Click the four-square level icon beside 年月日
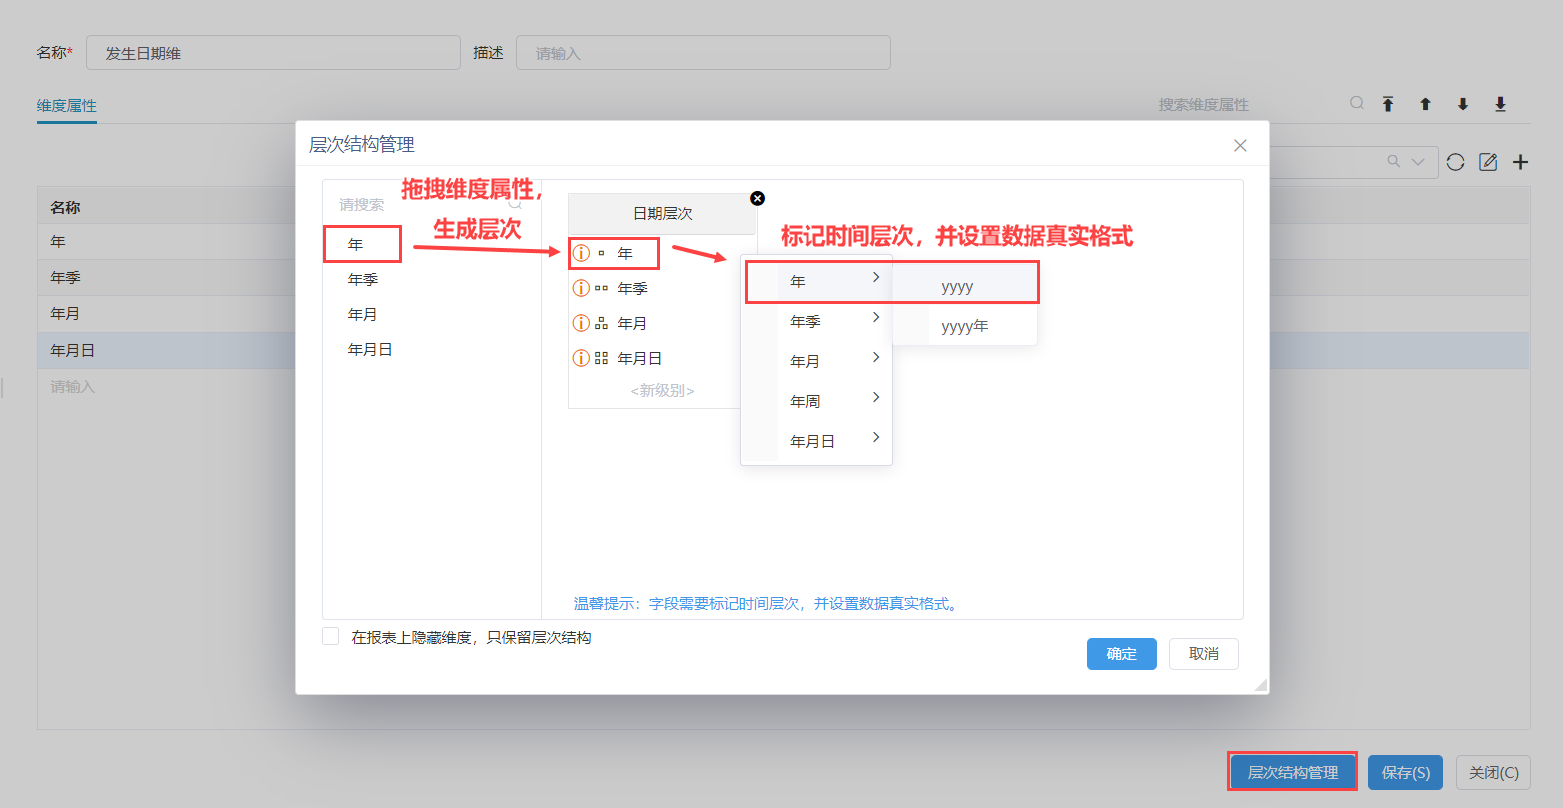 601,358
